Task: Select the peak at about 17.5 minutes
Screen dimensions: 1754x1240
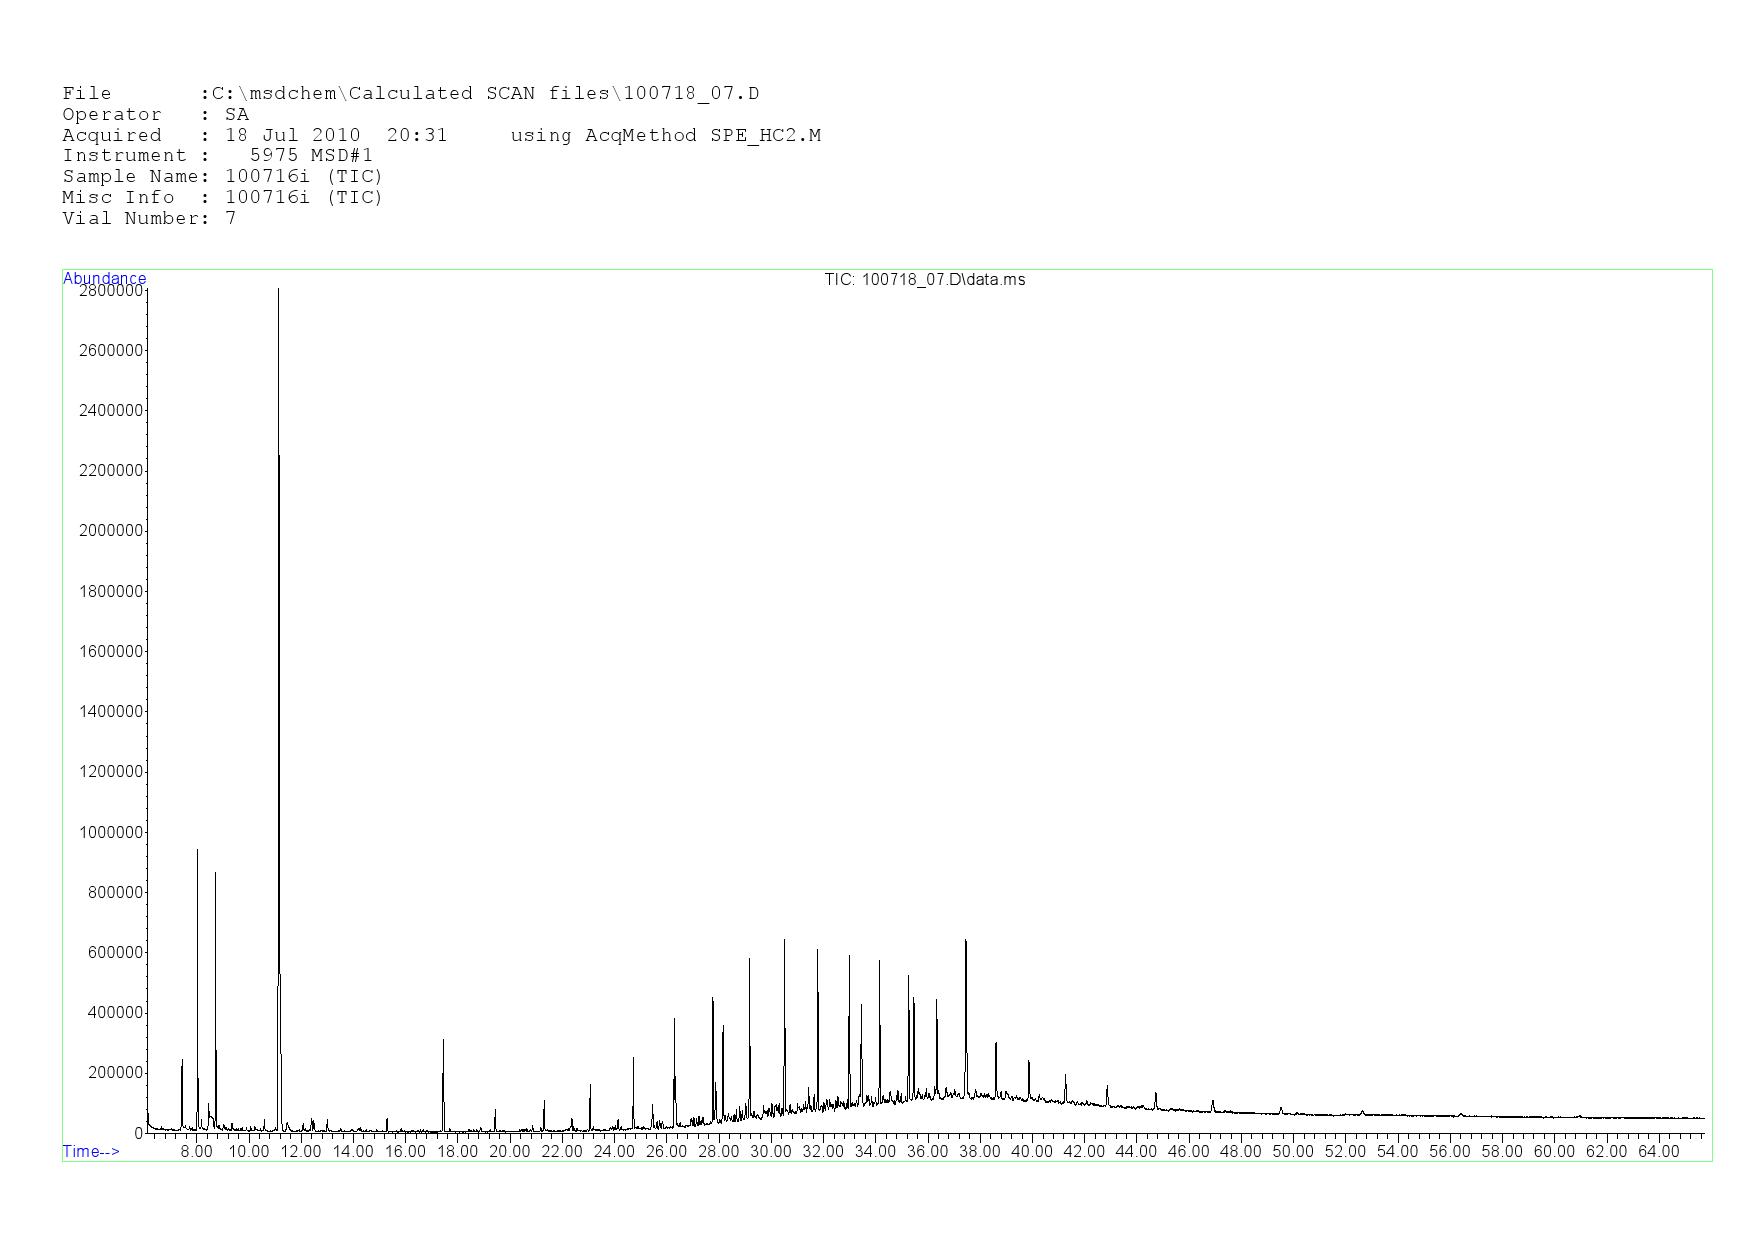Action: (443, 1042)
